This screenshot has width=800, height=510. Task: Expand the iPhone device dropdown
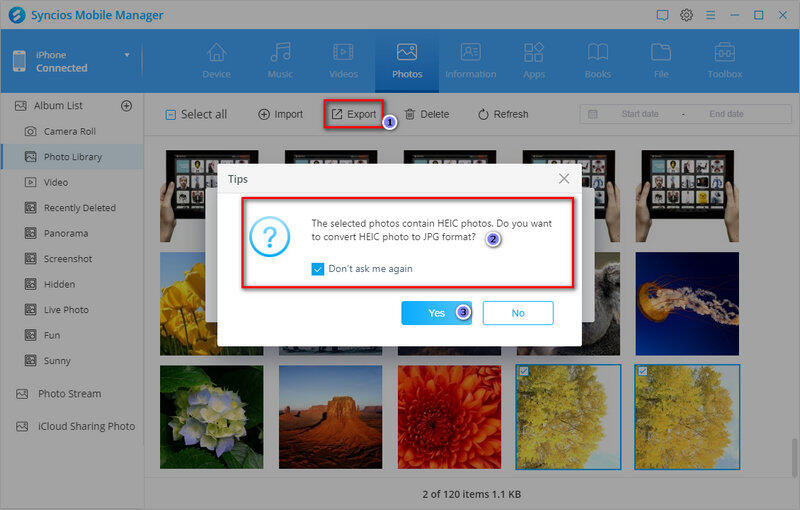(x=127, y=55)
